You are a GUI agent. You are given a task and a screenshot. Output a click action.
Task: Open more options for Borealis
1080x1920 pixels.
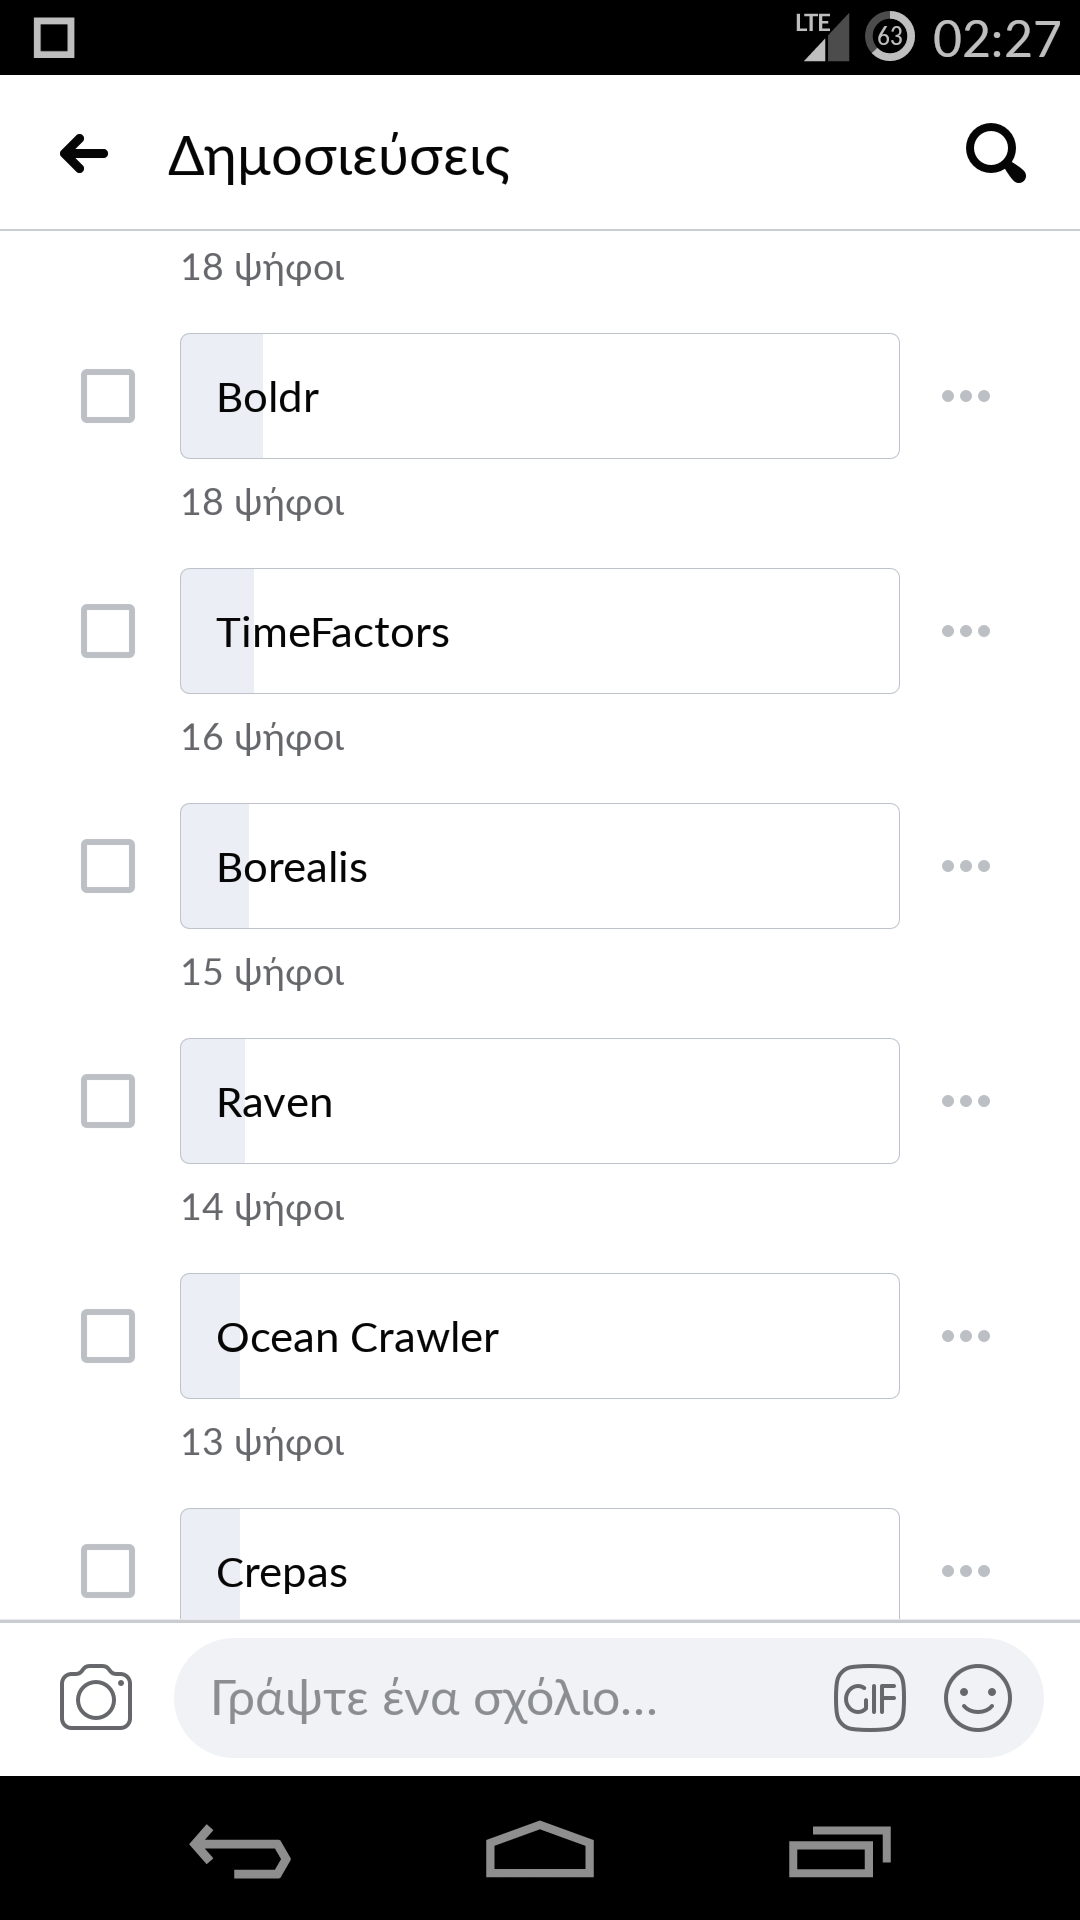click(965, 866)
